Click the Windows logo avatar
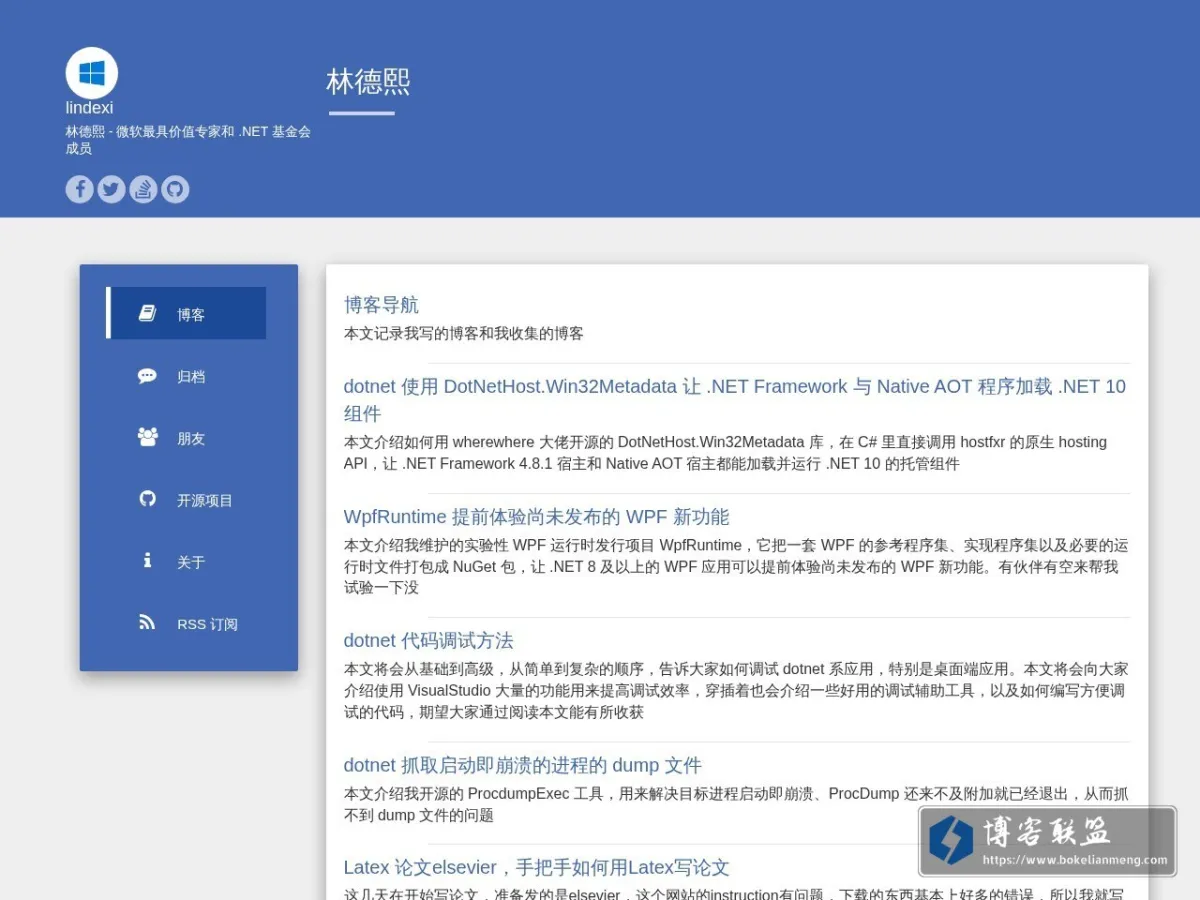Image resolution: width=1200 pixels, height=900 pixels. click(92, 73)
